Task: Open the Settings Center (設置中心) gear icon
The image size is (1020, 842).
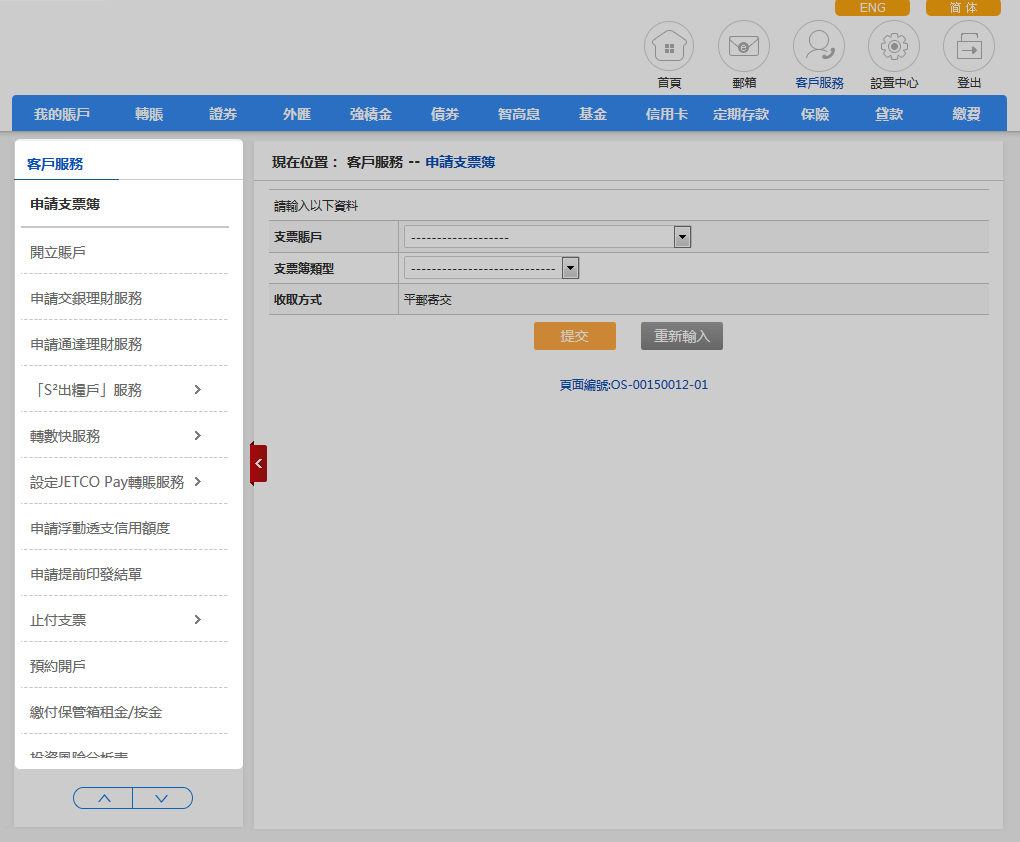Action: (x=894, y=47)
